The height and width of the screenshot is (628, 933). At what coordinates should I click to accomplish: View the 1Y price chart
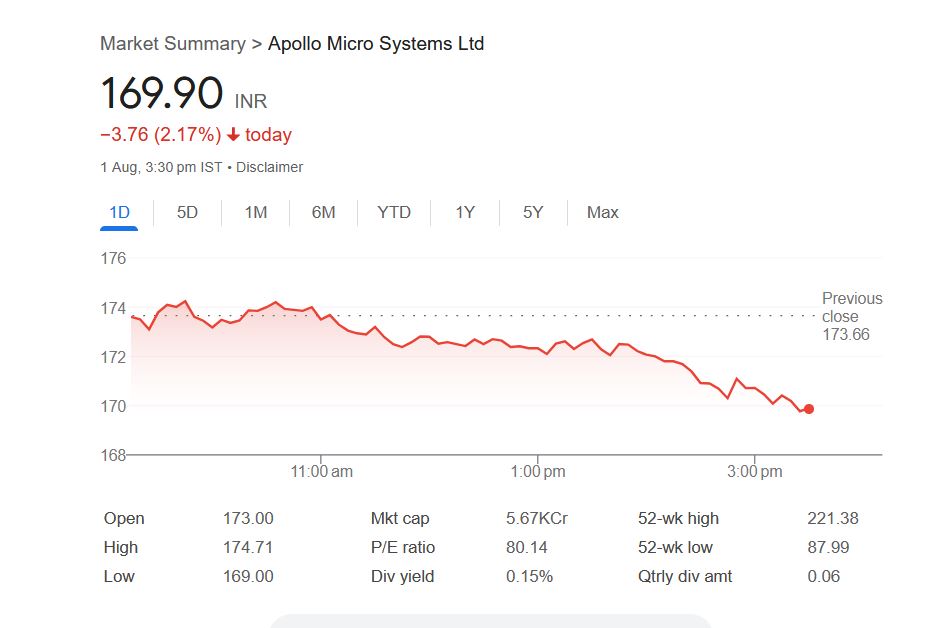(x=465, y=212)
